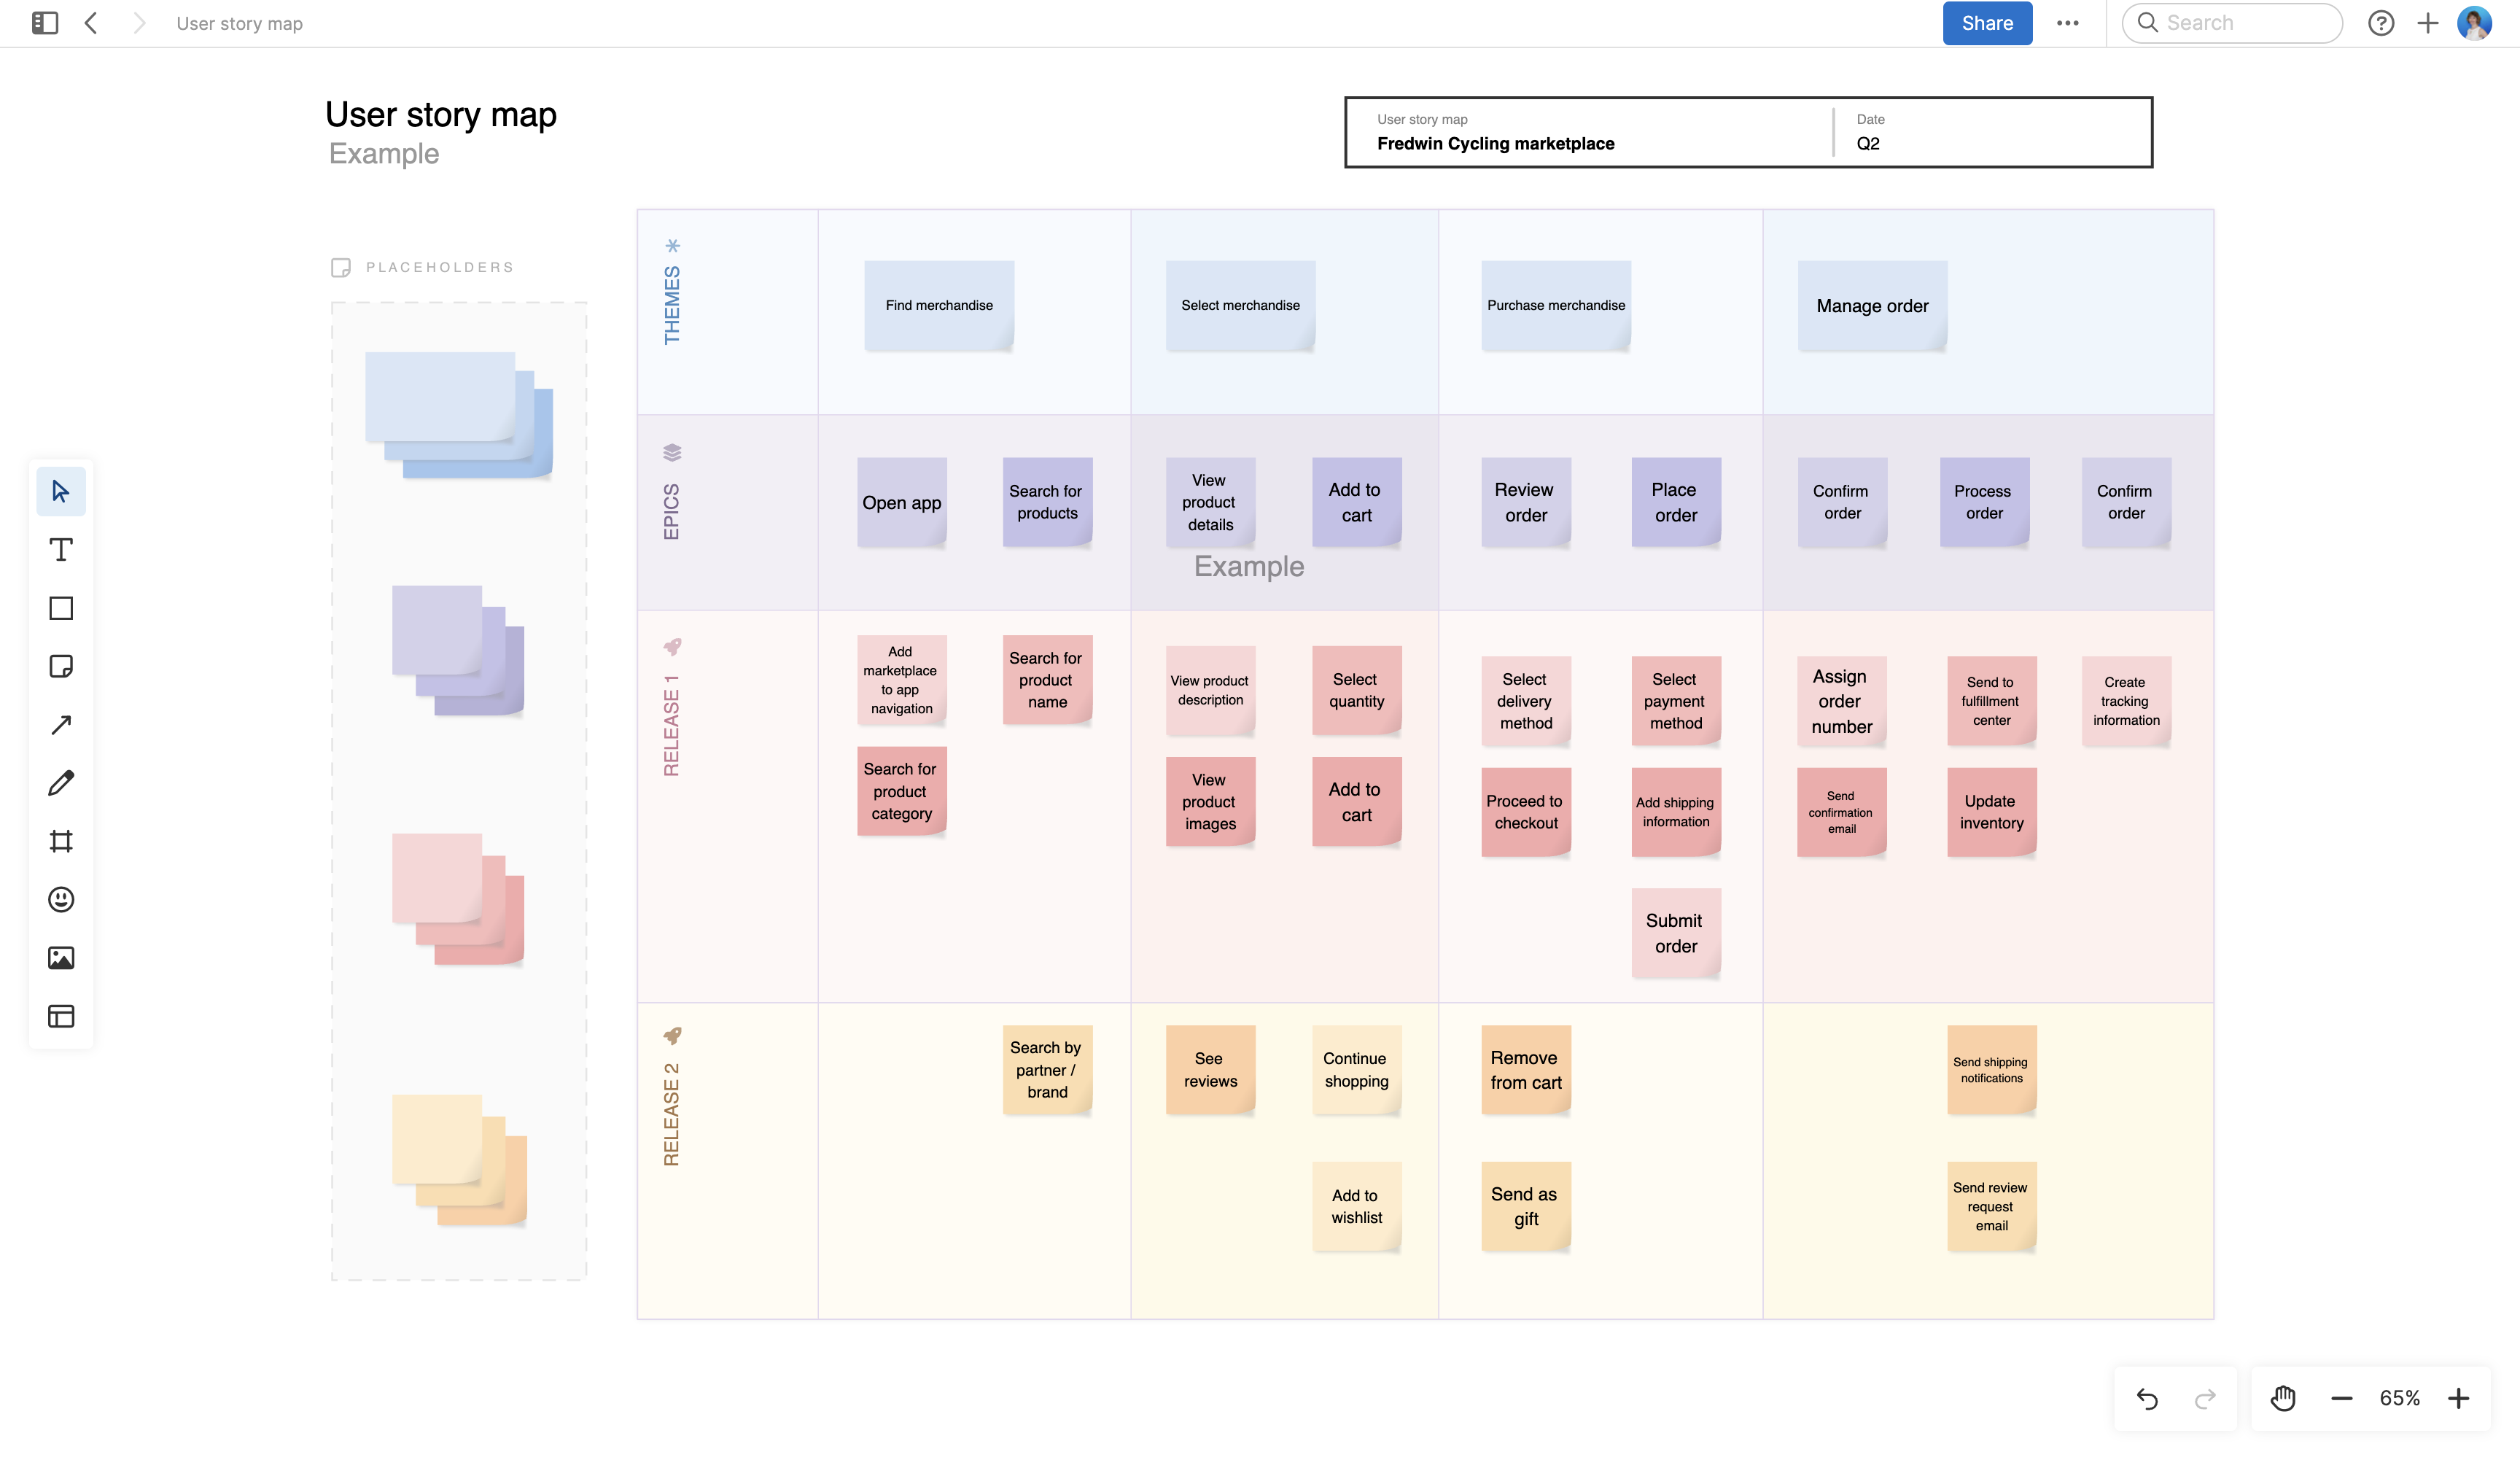
Task: Create new item with the plus button
Action: [2428, 23]
